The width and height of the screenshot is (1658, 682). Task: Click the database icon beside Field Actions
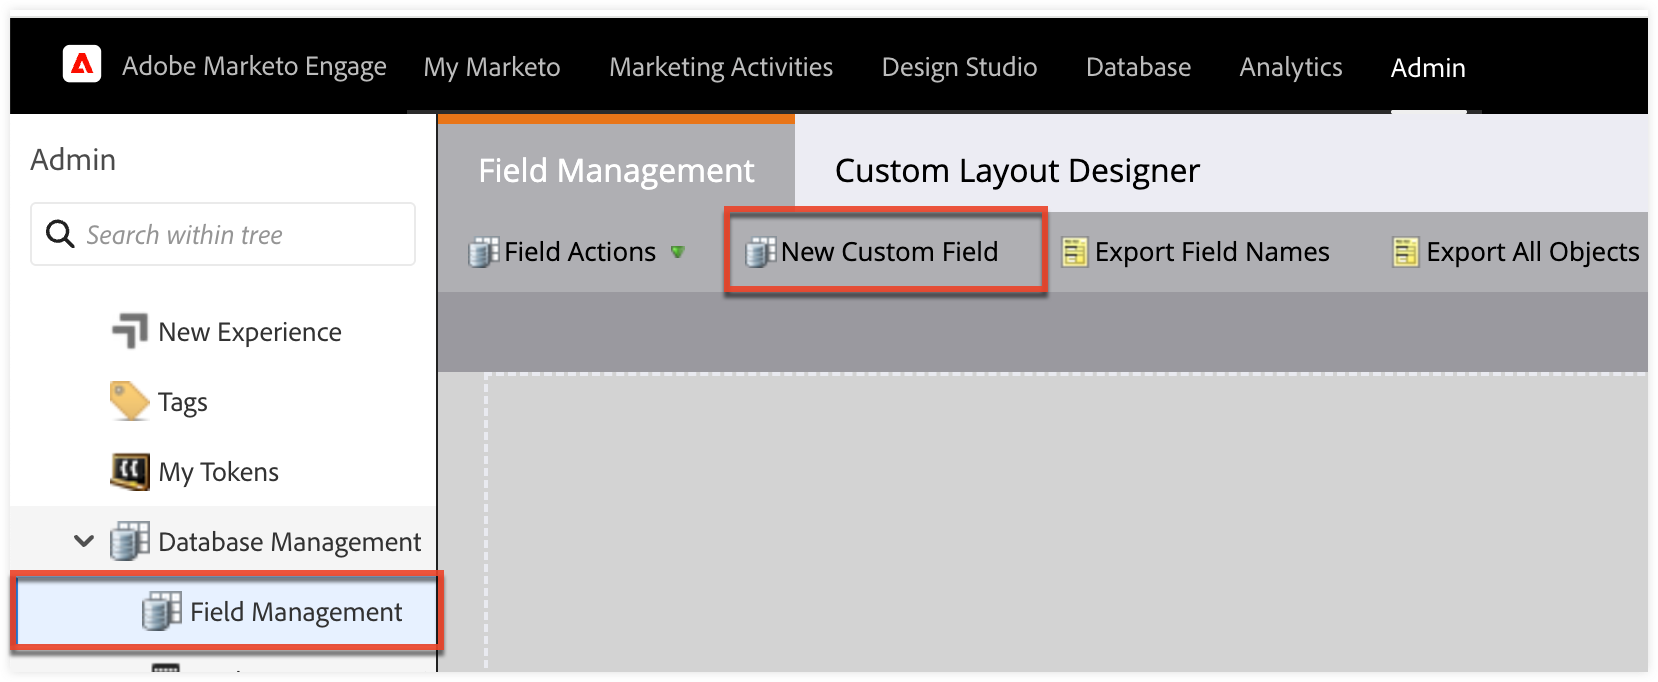tap(484, 252)
